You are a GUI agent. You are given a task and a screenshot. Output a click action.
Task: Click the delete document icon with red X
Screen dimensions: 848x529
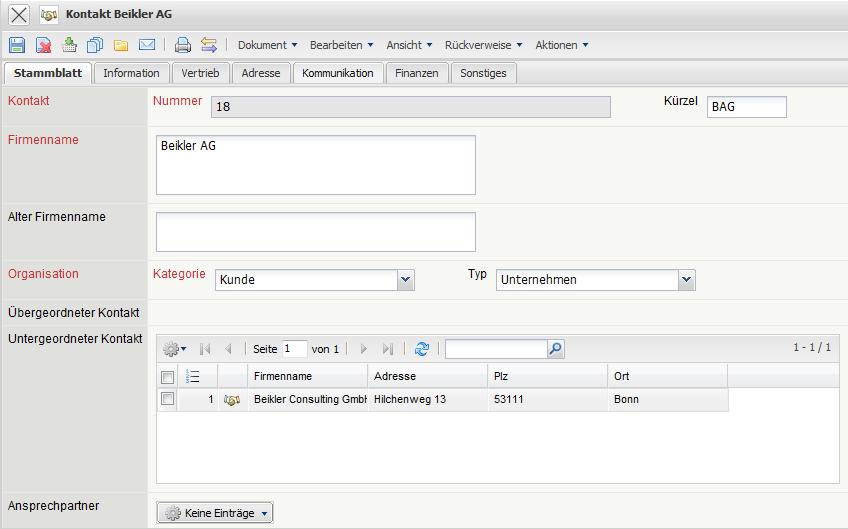44,45
